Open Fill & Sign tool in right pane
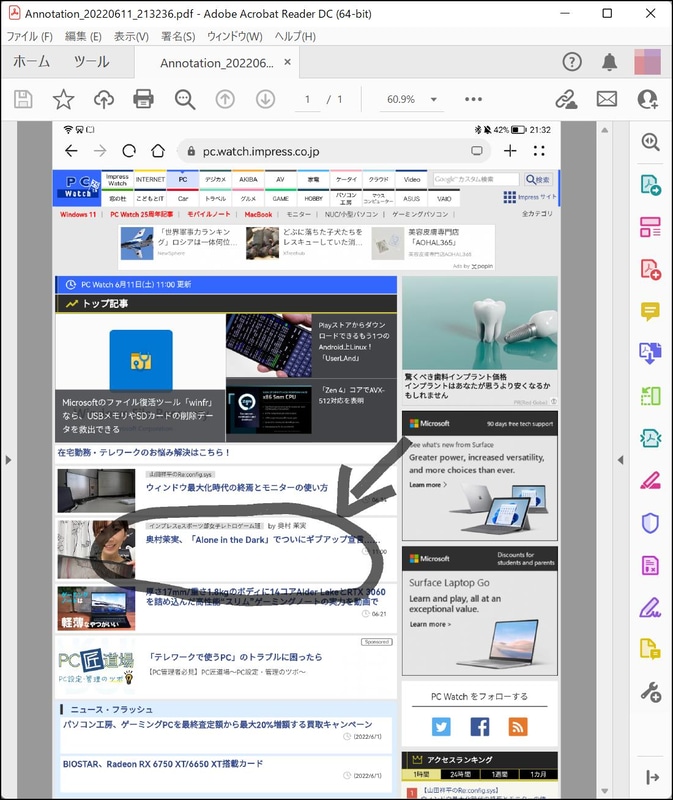673x800 pixels. (x=650, y=608)
